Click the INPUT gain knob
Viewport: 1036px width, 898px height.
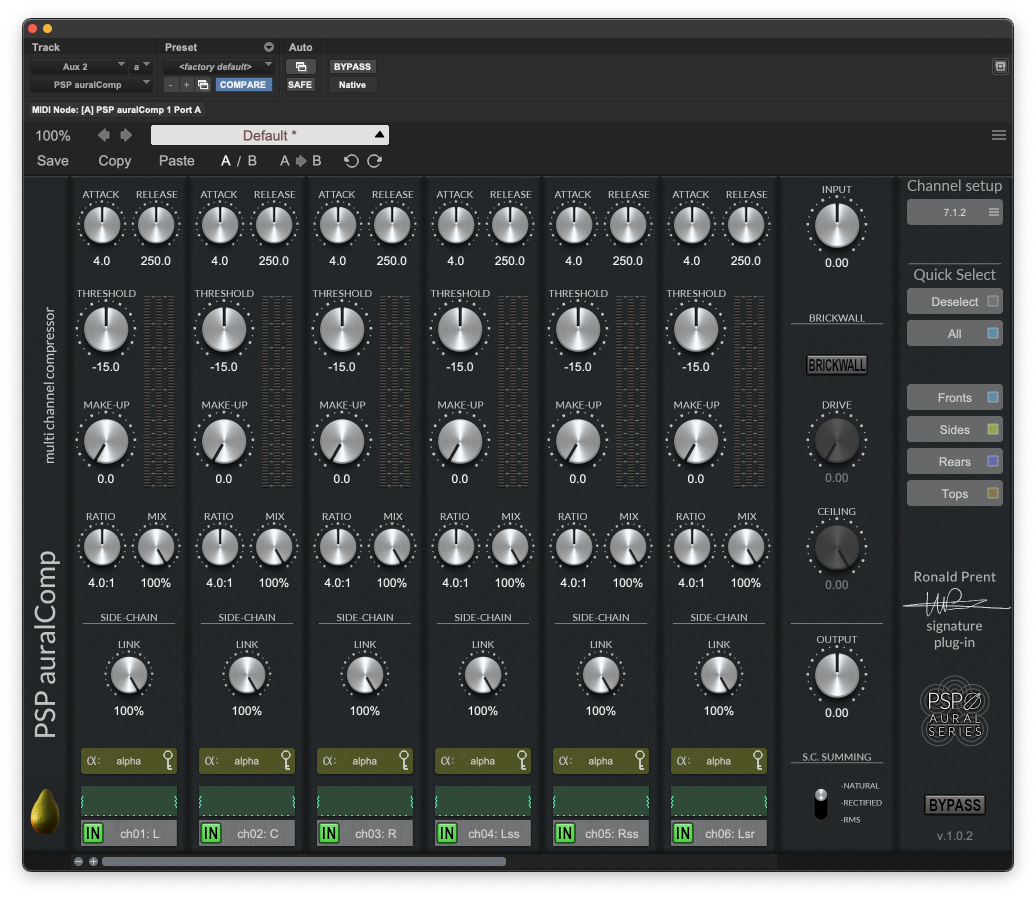click(x=836, y=225)
